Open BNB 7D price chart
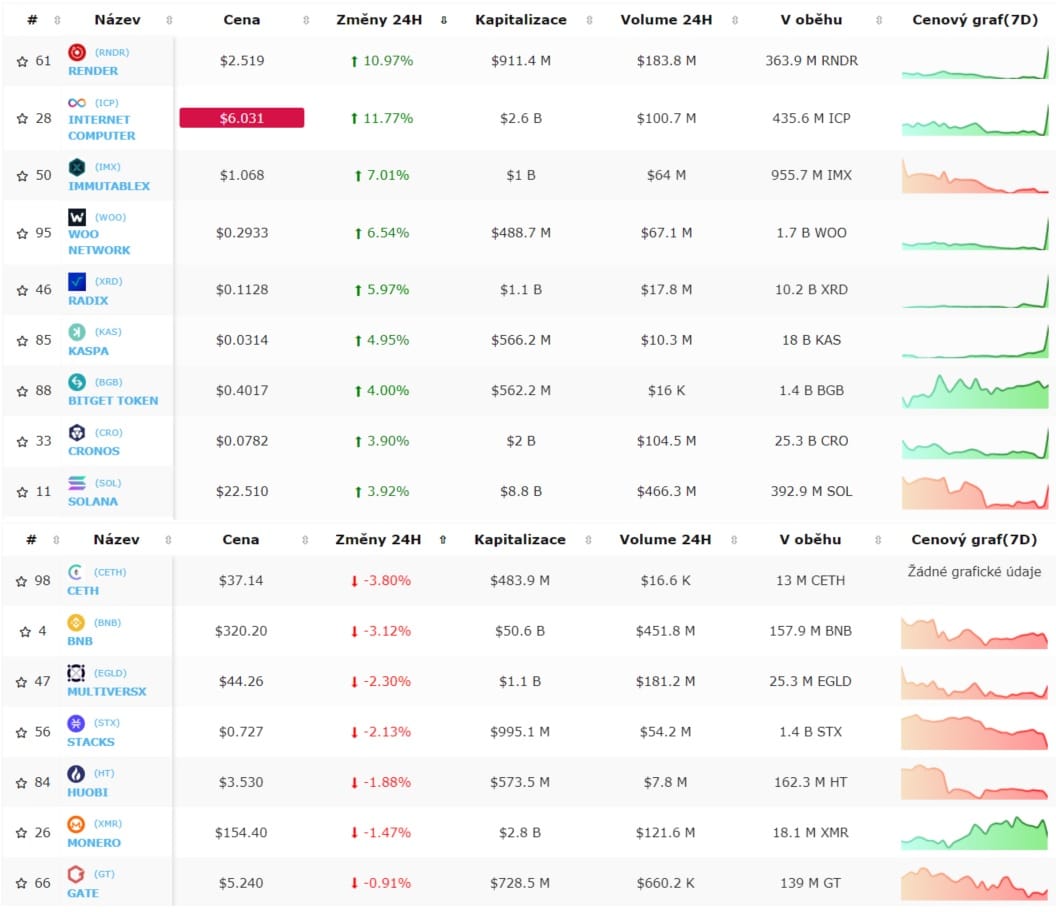 (975, 632)
